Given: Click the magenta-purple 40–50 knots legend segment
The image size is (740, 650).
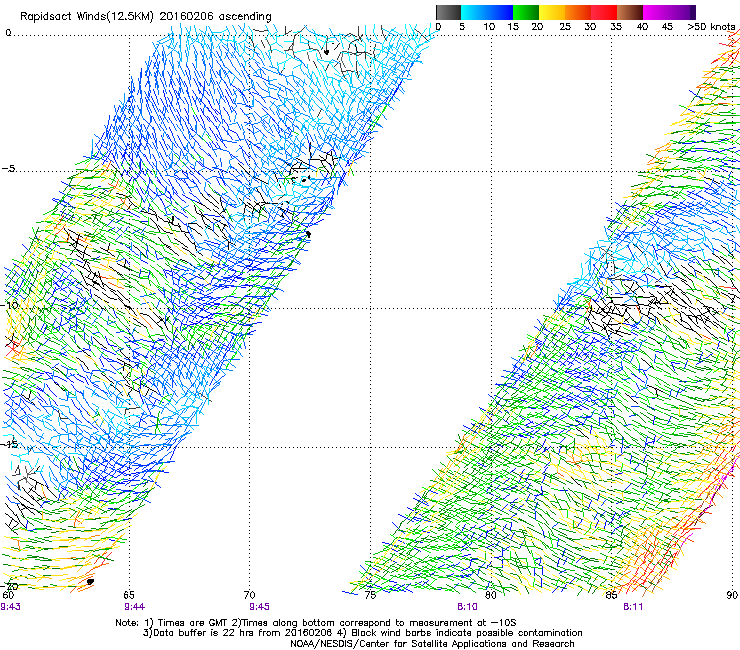Looking at the screenshot, I should coord(669,12).
